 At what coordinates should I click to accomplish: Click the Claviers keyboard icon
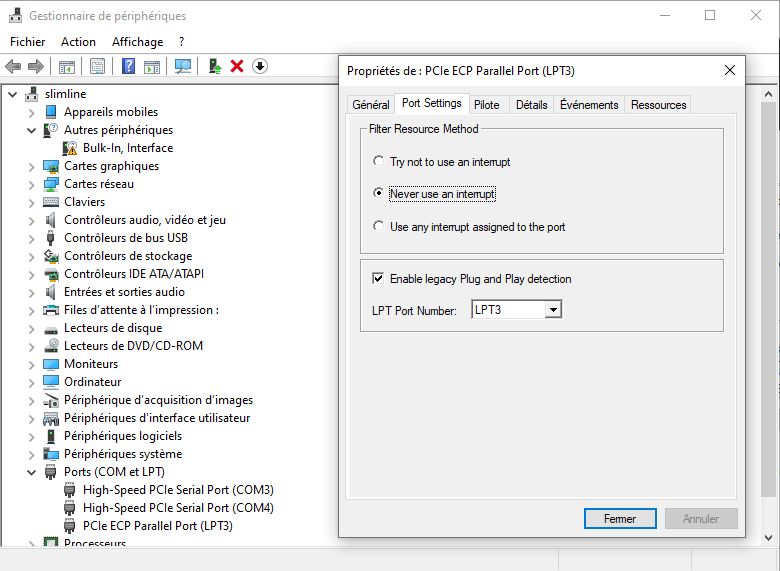(51, 202)
